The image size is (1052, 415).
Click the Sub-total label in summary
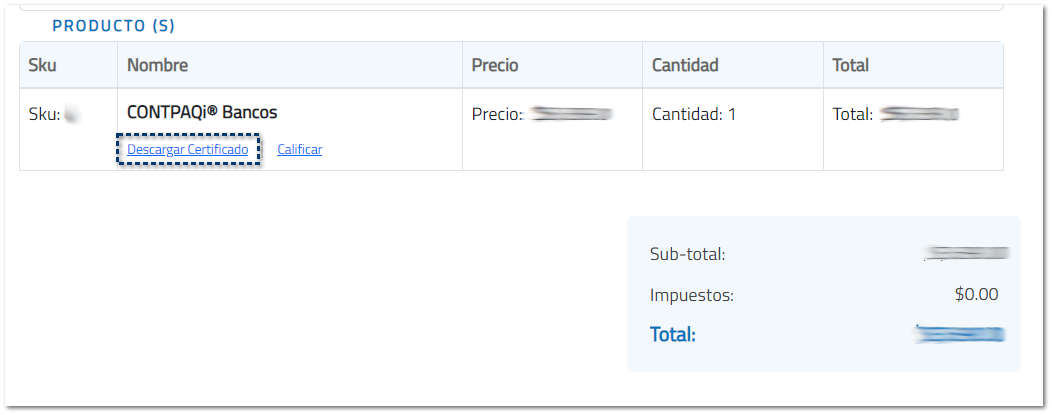687,254
